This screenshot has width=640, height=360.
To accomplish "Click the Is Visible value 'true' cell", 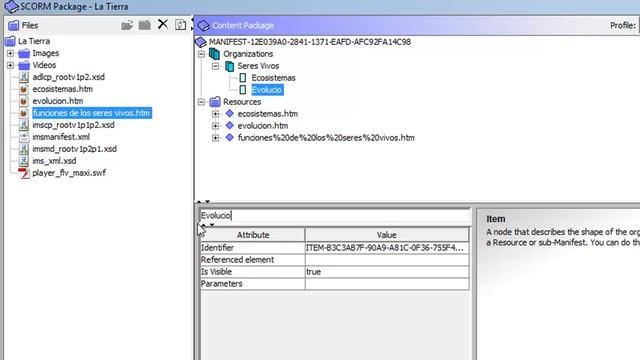I will pyautogui.click(x=387, y=272).
